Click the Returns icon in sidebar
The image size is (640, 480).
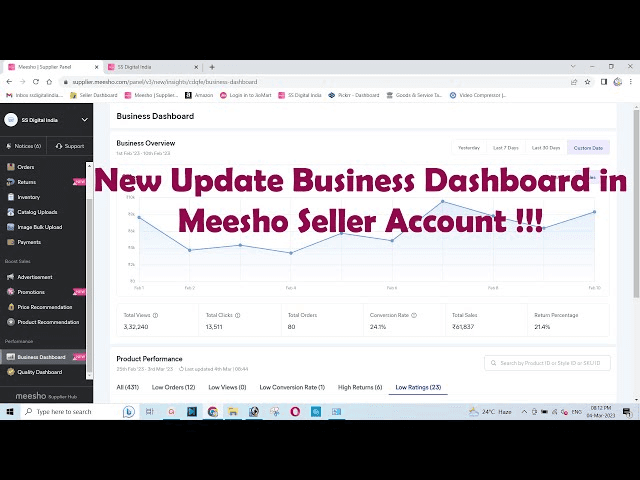[x=11, y=182]
